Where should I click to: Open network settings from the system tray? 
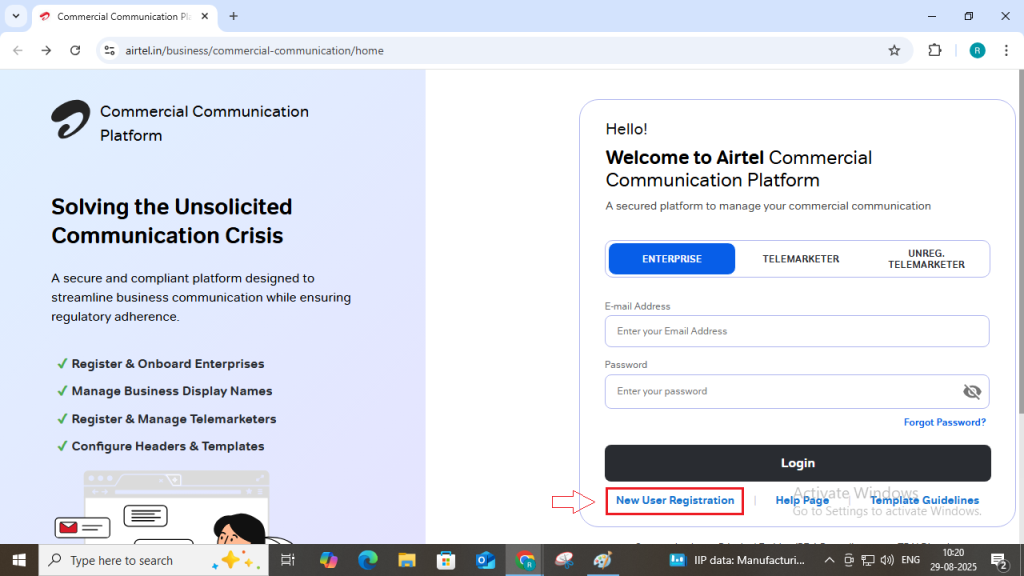pos(867,560)
